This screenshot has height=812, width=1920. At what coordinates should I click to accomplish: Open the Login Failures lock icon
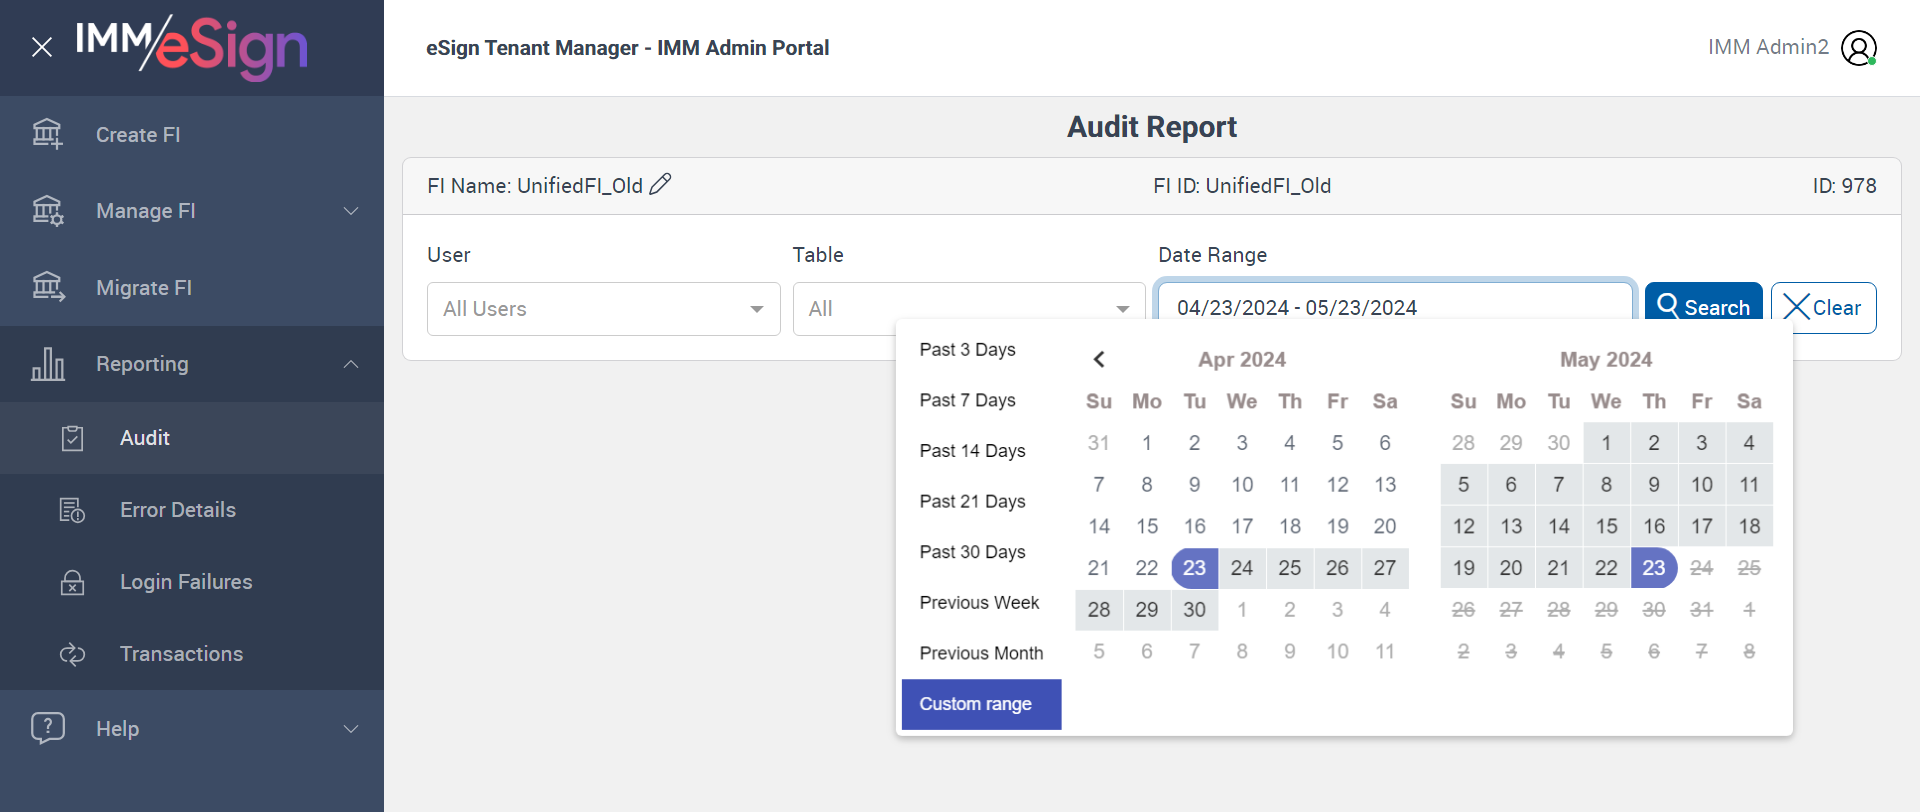click(72, 582)
